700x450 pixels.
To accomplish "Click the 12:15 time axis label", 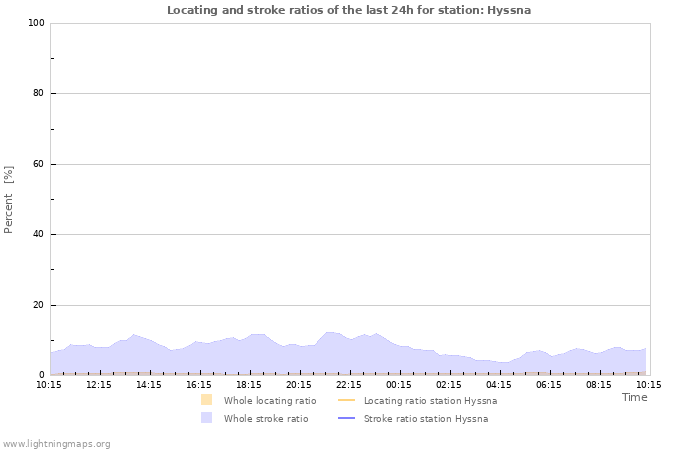I will pos(99,385).
